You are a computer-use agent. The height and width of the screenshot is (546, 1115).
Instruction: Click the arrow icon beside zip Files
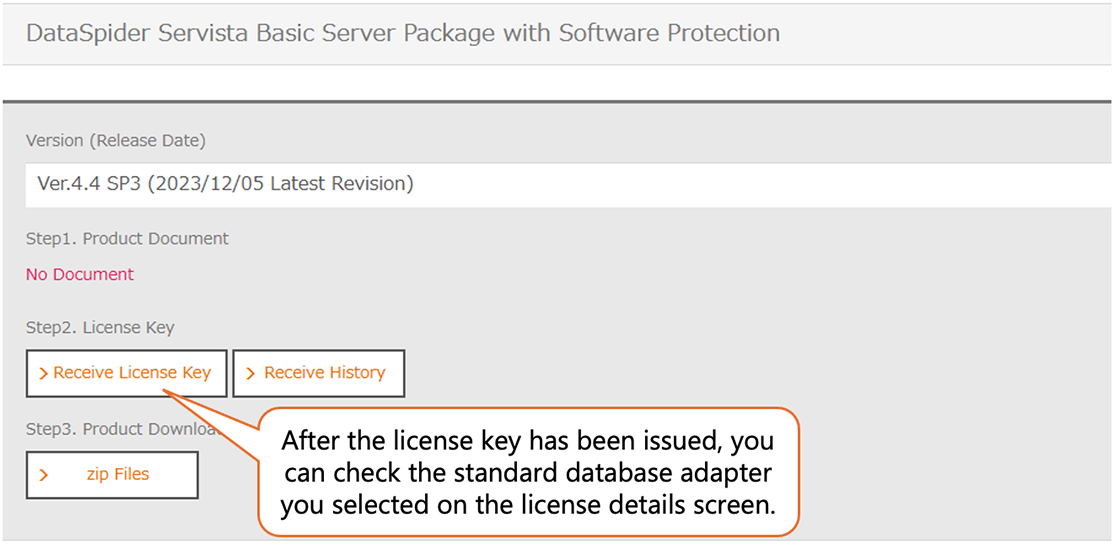coord(43,475)
